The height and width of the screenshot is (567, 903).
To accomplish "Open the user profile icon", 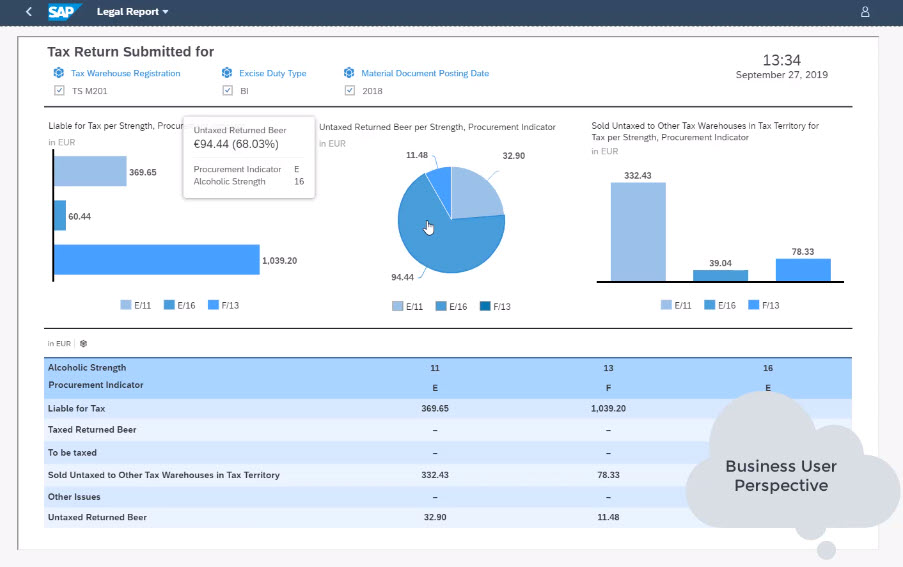I will [864, 12].
